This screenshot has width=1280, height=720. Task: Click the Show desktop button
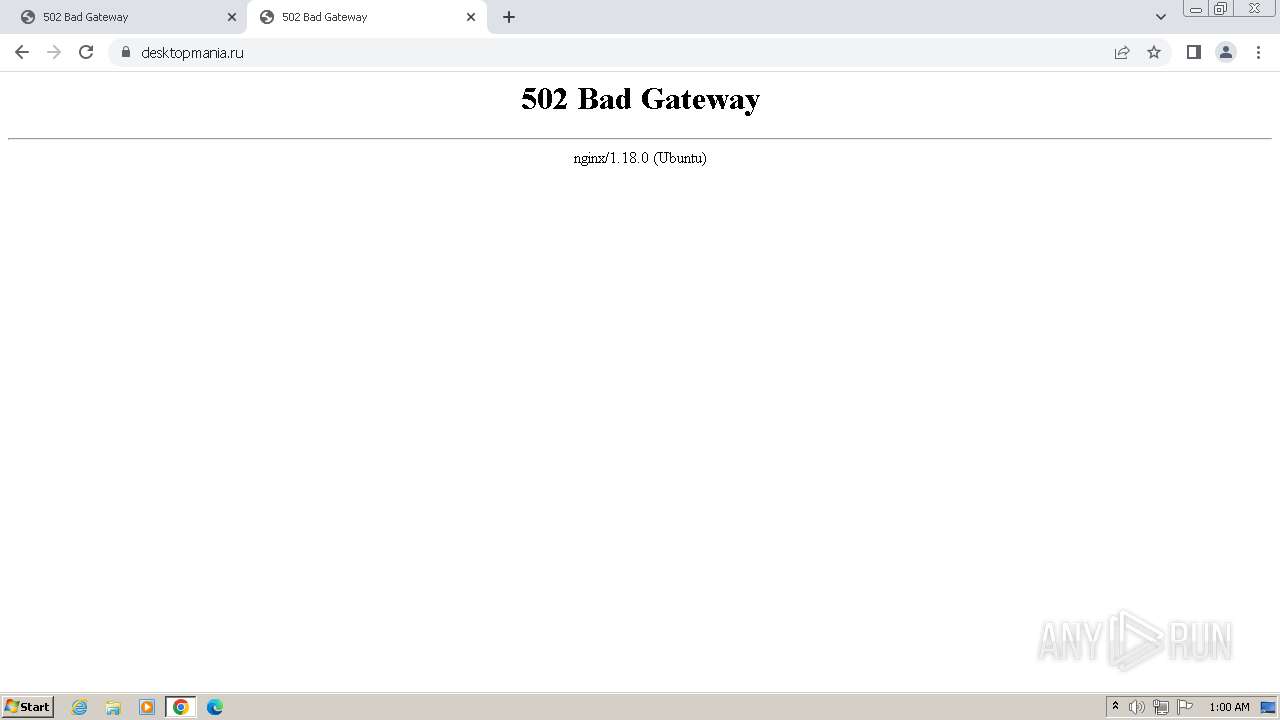click(x=1269, y=707)
